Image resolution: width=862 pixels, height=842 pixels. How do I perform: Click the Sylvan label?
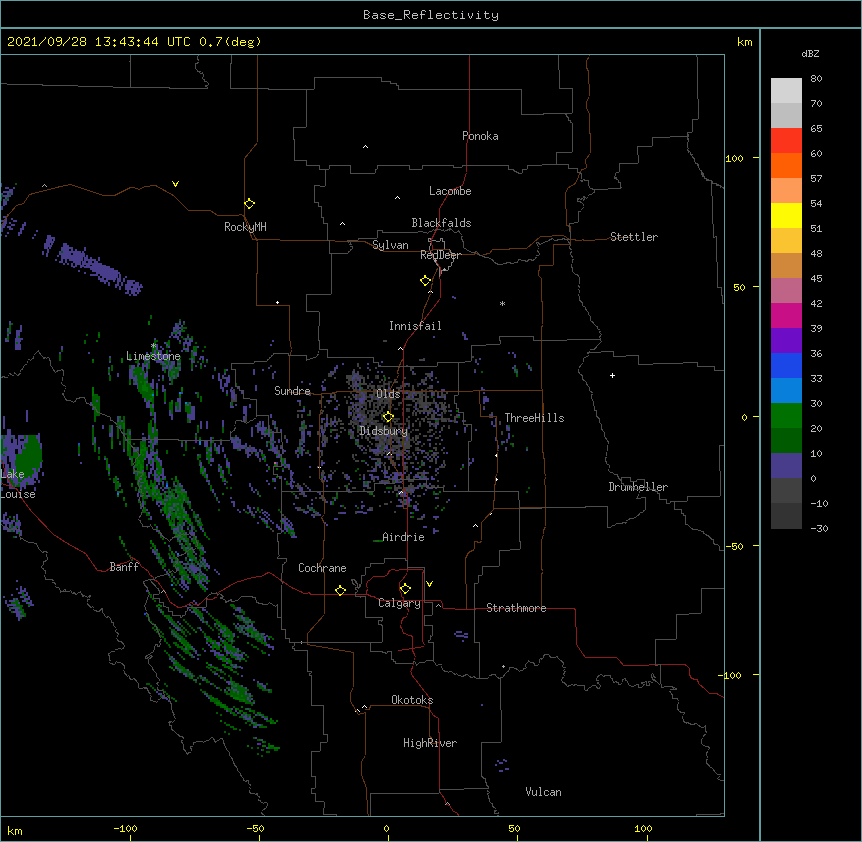[x=390, y=245]
